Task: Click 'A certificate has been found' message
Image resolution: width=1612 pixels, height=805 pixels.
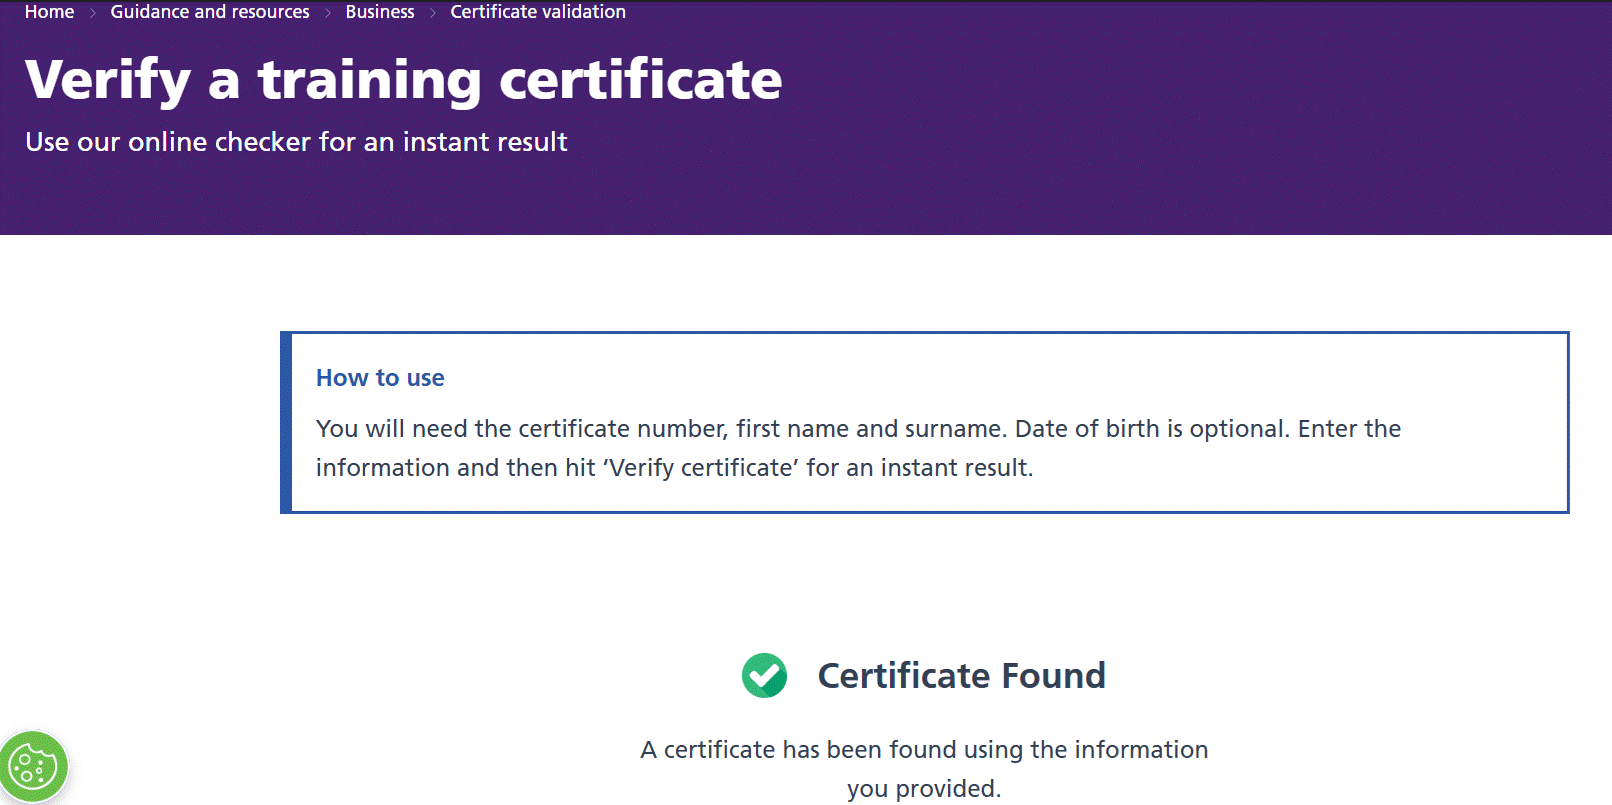Action: [x=923, y=750]
